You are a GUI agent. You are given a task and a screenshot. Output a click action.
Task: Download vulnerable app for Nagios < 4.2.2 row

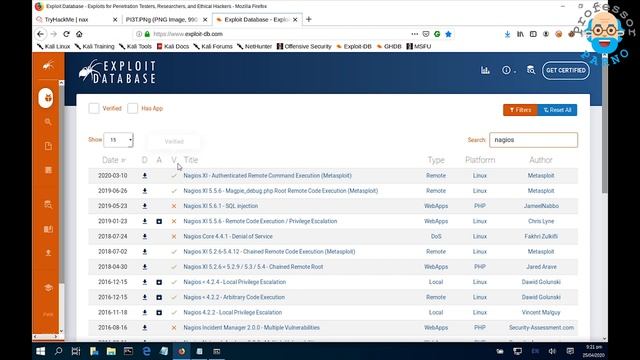pyautogui.click(x=159, y=297)
